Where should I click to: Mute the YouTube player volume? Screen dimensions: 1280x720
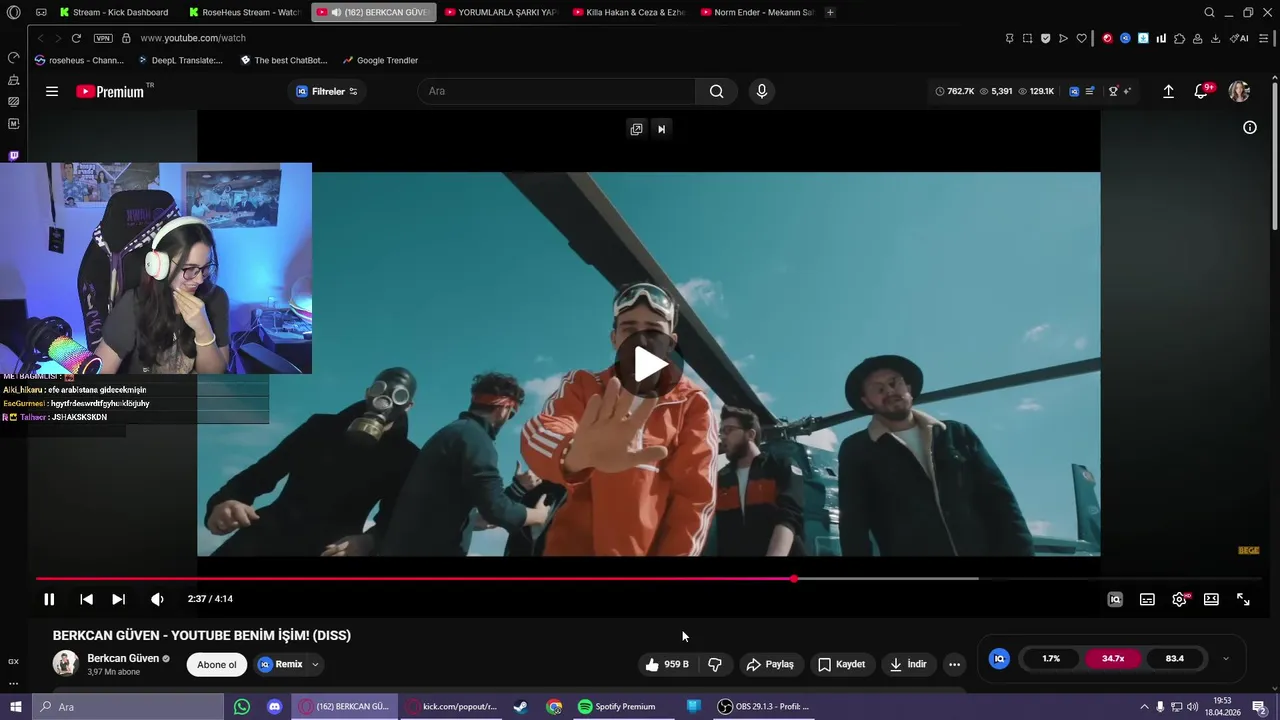click(x=157, y=599)
